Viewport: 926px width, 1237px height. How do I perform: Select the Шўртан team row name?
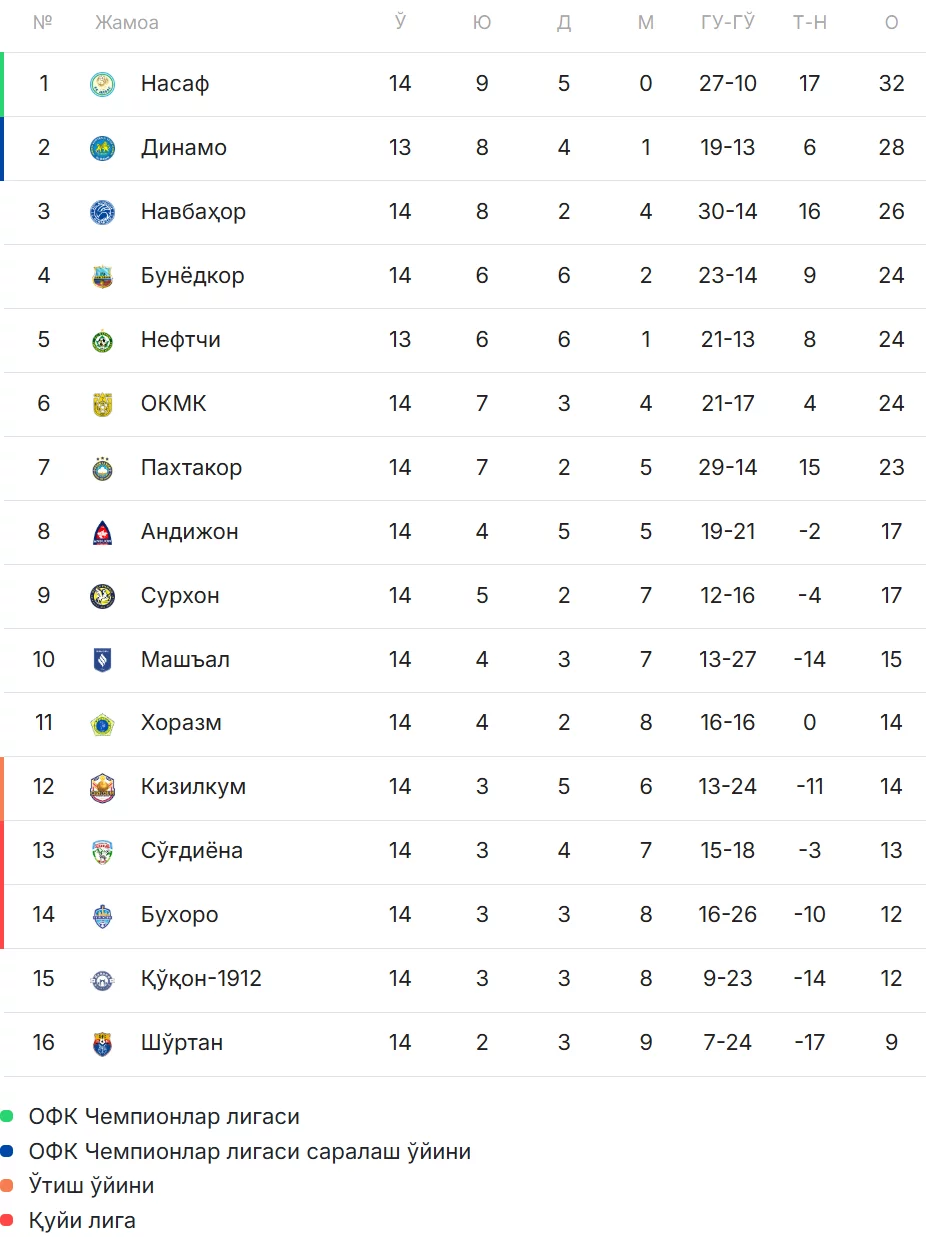pos(182,1042)
